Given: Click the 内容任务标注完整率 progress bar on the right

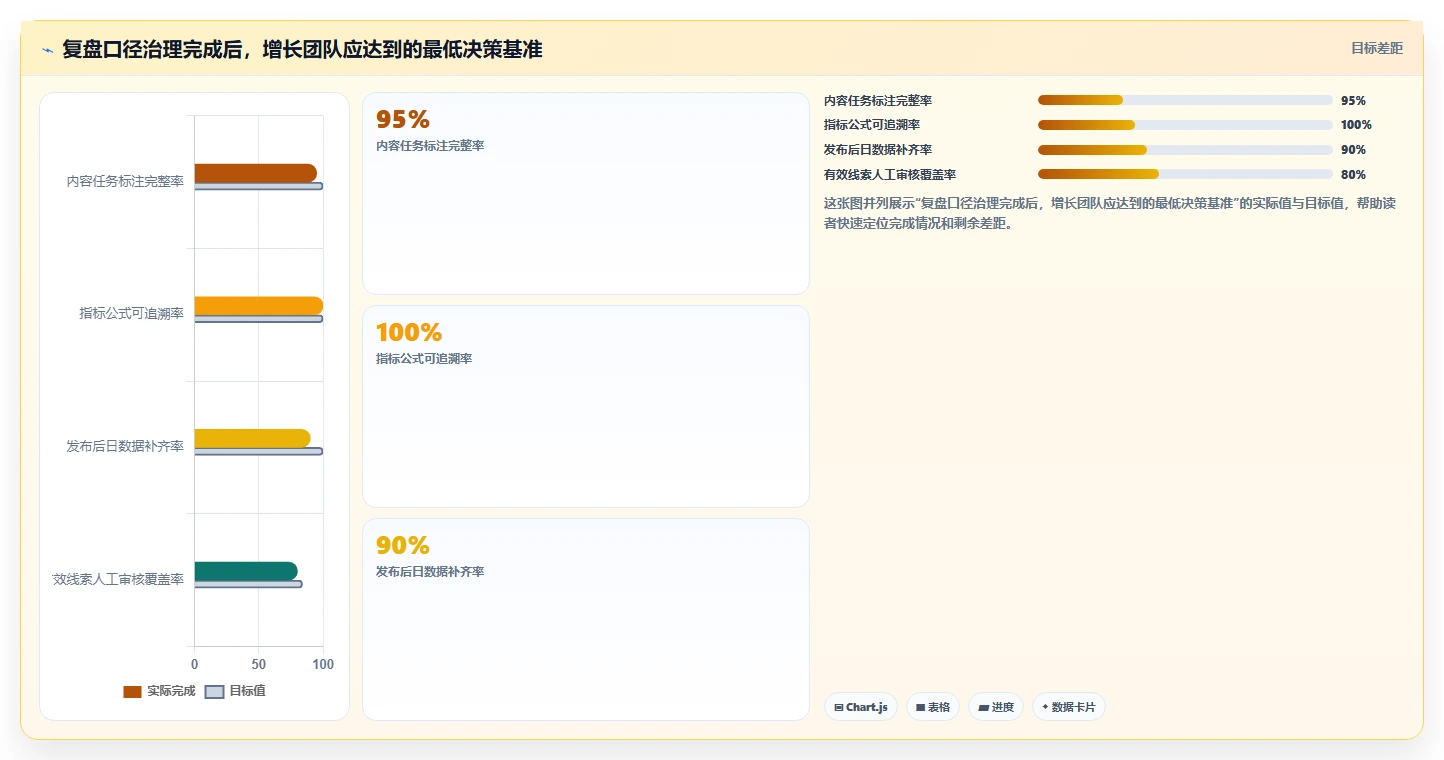Looking at the screenshot, I should (1185, 100).
